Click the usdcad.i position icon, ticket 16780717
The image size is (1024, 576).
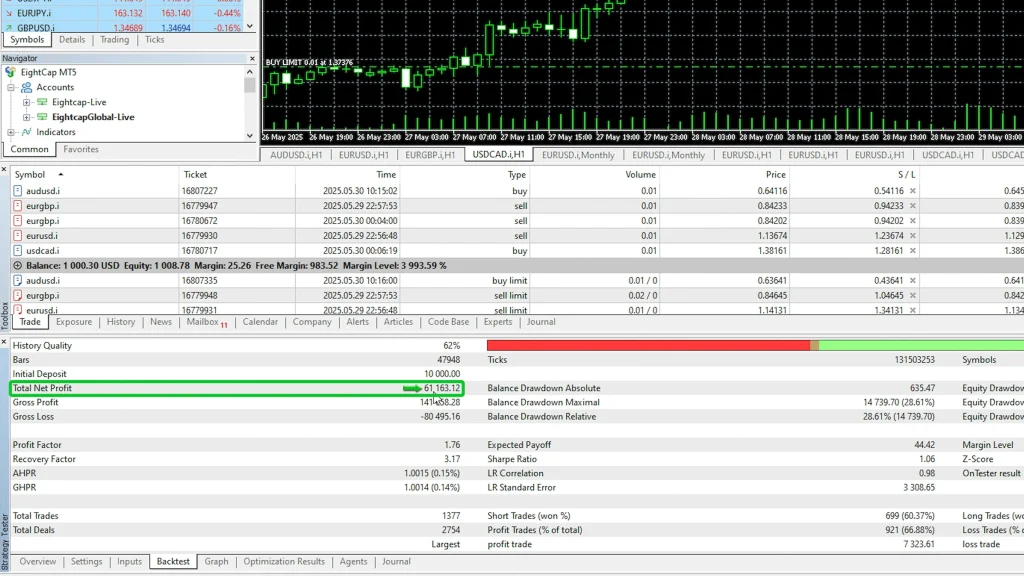tap(17, 251)
